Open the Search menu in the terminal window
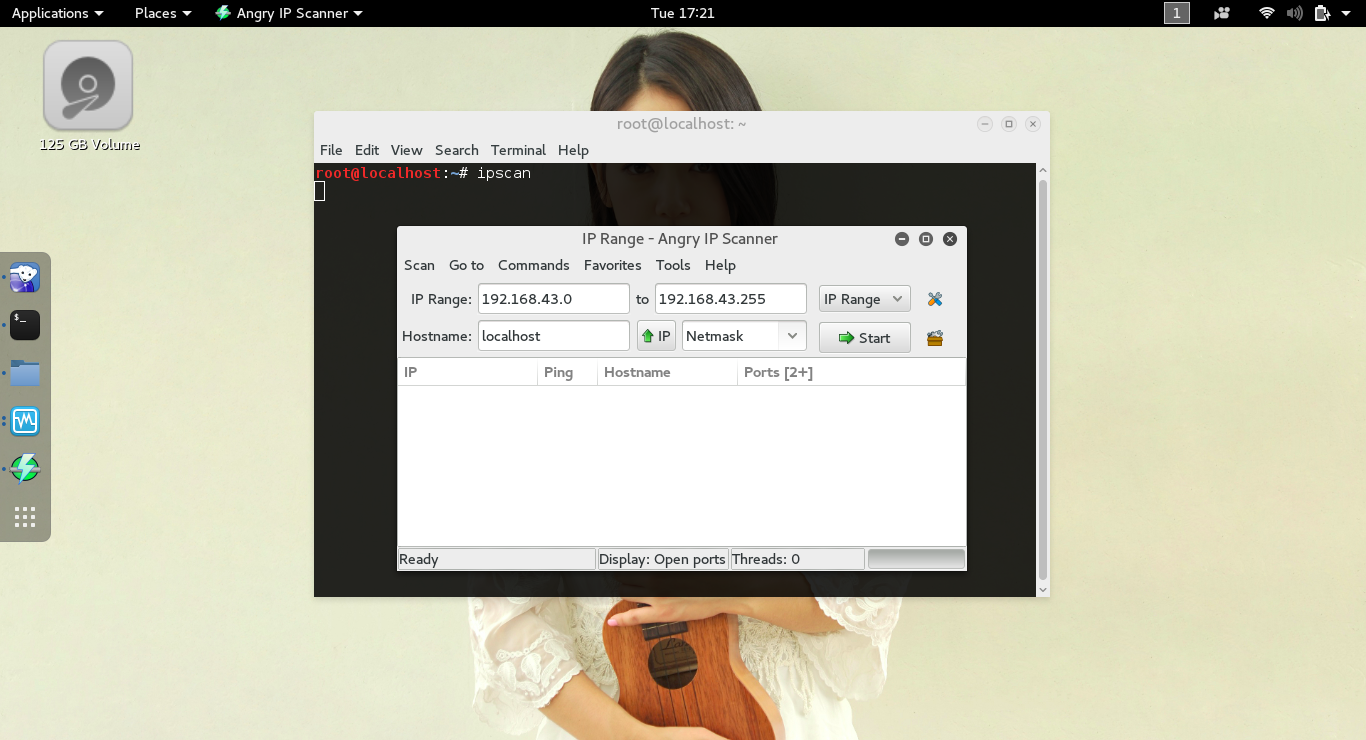Viewport: 1366px width, 740px height. click(457, 150)
